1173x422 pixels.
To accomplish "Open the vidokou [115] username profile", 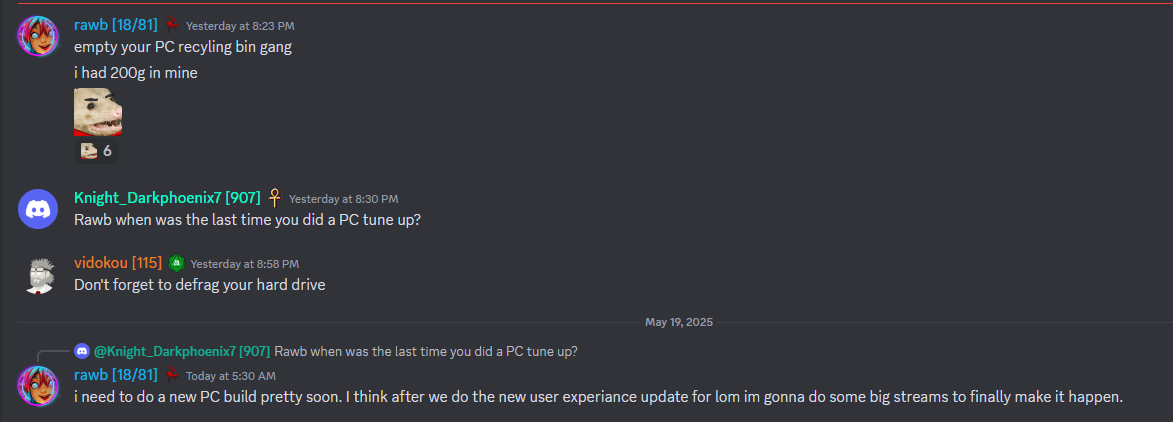I will (x=118, y=263).
